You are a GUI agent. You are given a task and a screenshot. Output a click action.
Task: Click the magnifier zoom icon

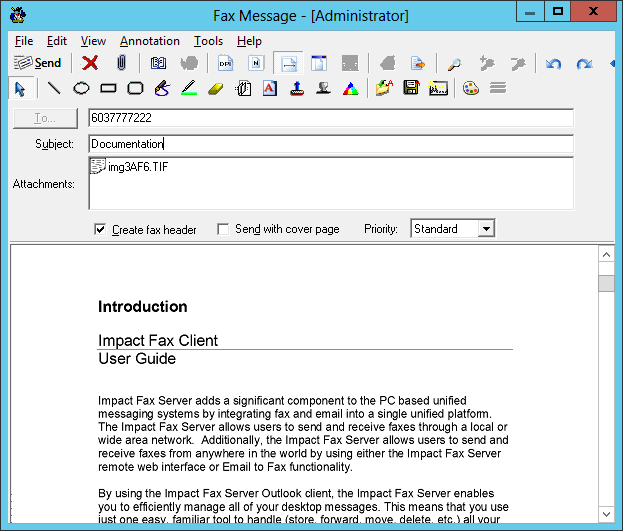[x=454, y=63]
